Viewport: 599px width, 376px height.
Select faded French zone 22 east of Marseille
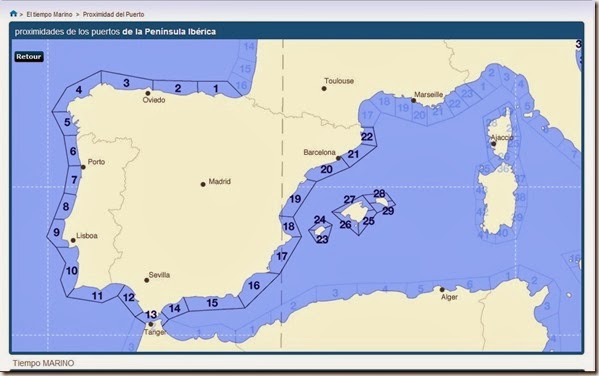point(454,104)
